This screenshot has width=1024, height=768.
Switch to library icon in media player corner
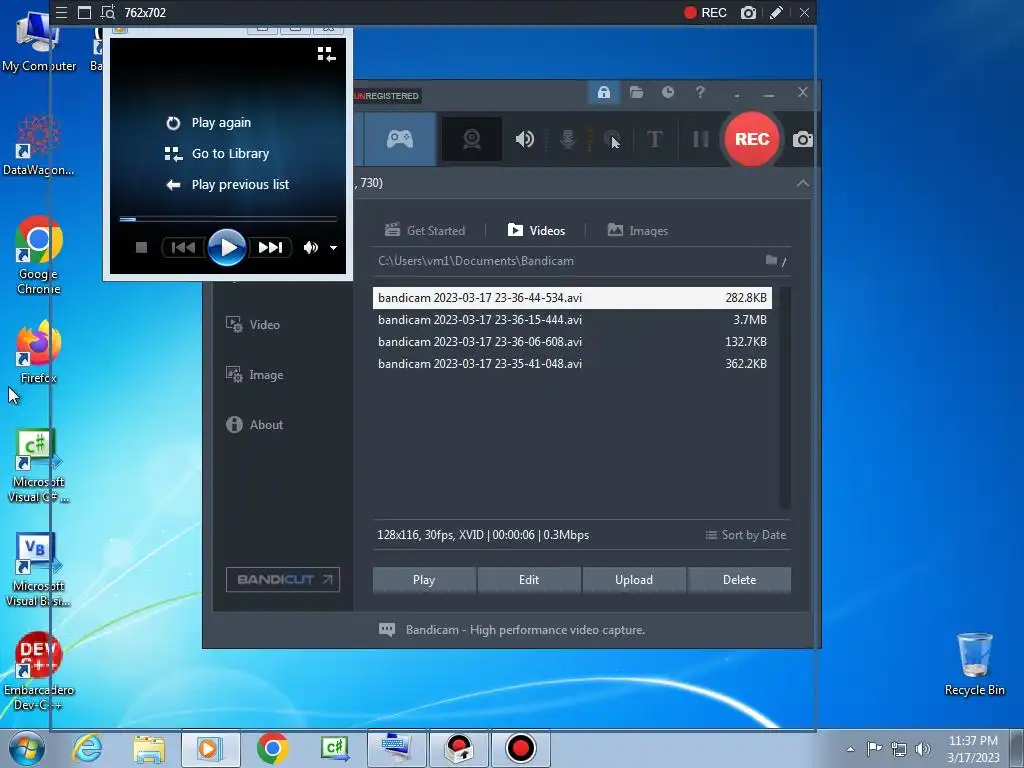[x=326, y=54]
